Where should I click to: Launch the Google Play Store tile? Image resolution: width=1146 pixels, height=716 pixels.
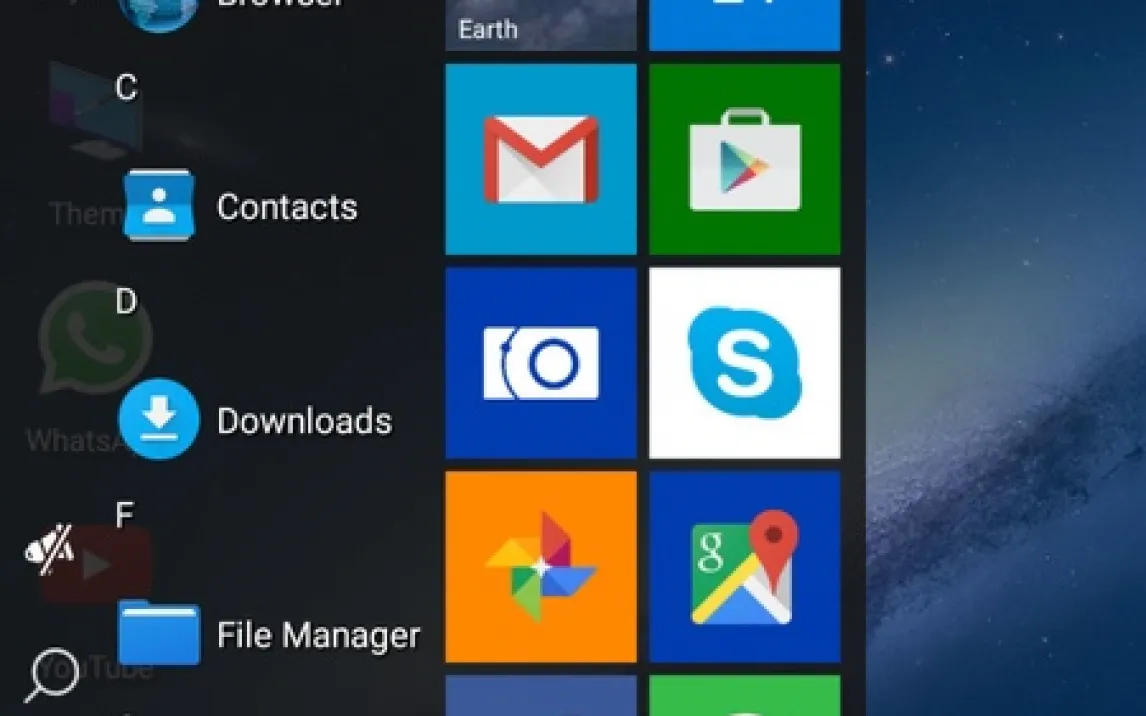(744, 160)
